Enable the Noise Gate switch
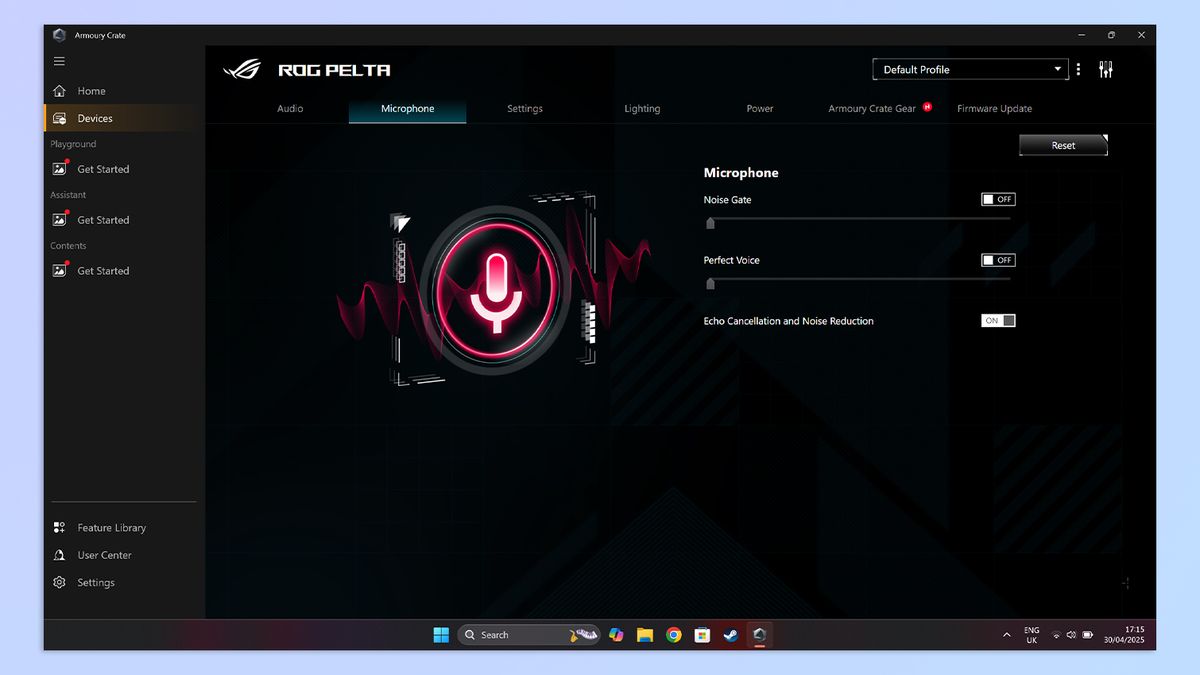This screenshot has width=1200, height=675. click(x=997, y=199)
